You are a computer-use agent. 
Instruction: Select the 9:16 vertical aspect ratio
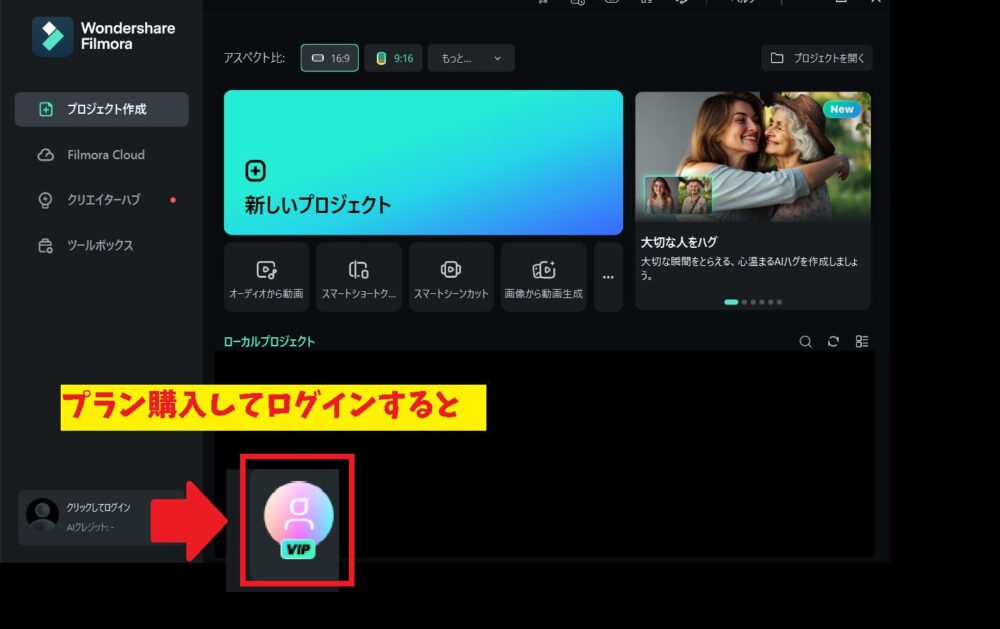pos(393,58)
